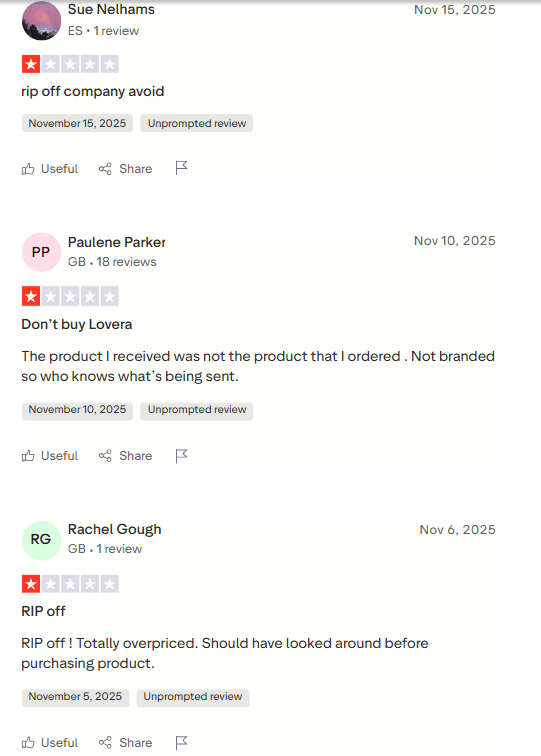The width and height of the screenshot is (541, 756).
Task: Click the Unprompted review tag on Paulene's review
Action: click(197, 410)
